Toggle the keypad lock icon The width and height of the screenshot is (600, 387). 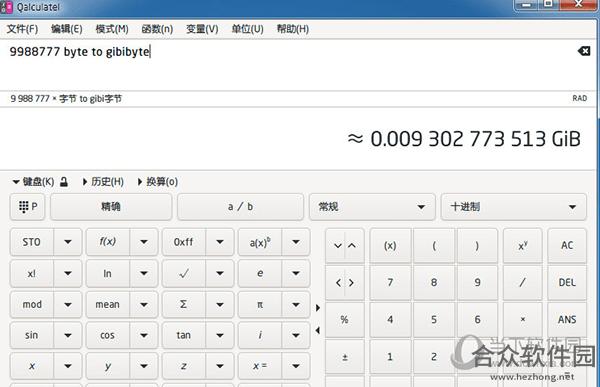pos(64,182)
